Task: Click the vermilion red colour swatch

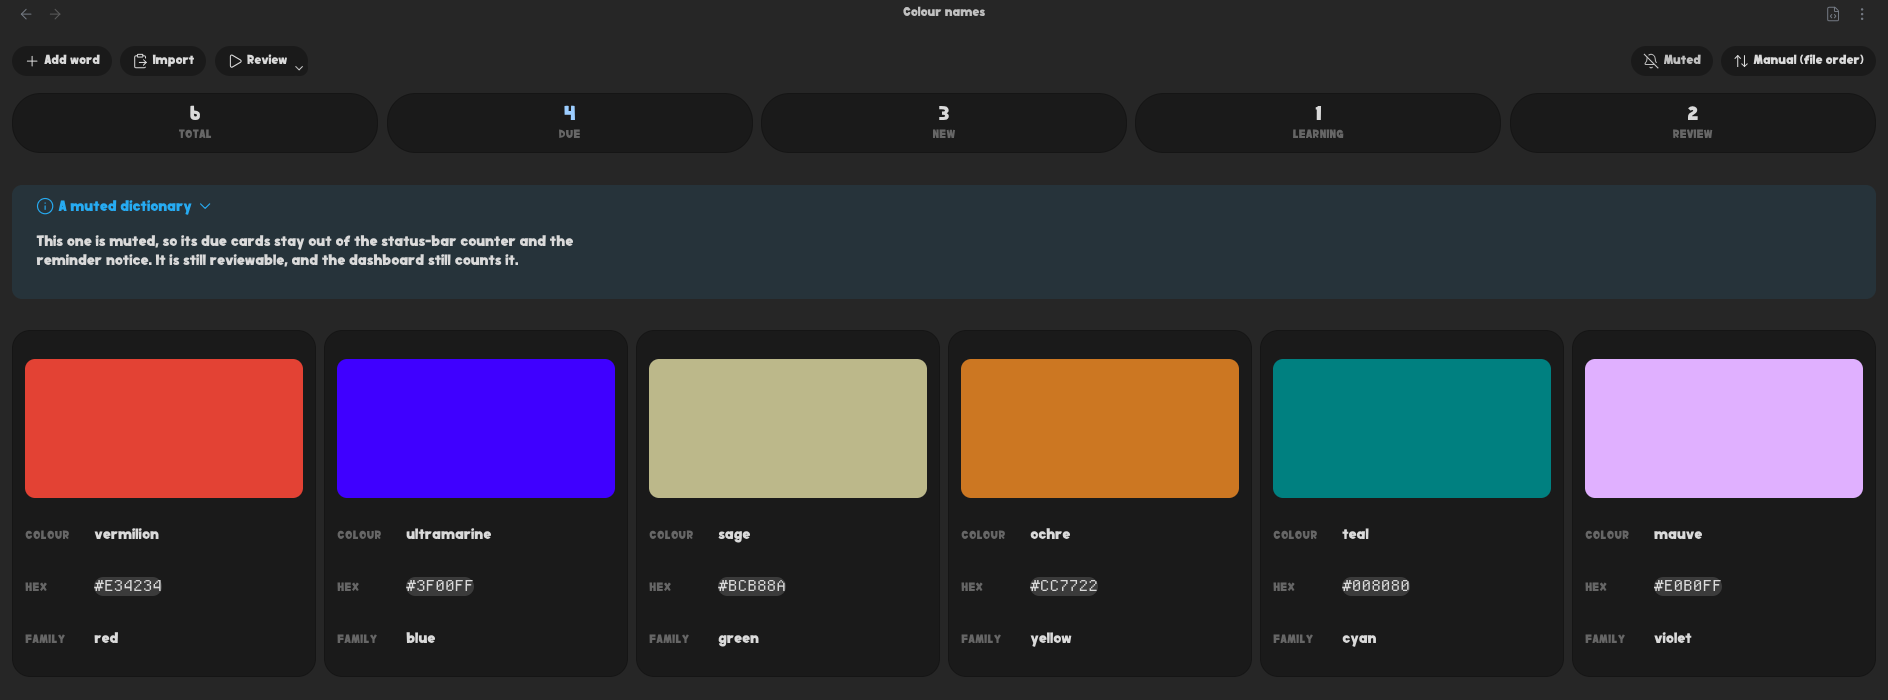Action: [x=164, y=428]
